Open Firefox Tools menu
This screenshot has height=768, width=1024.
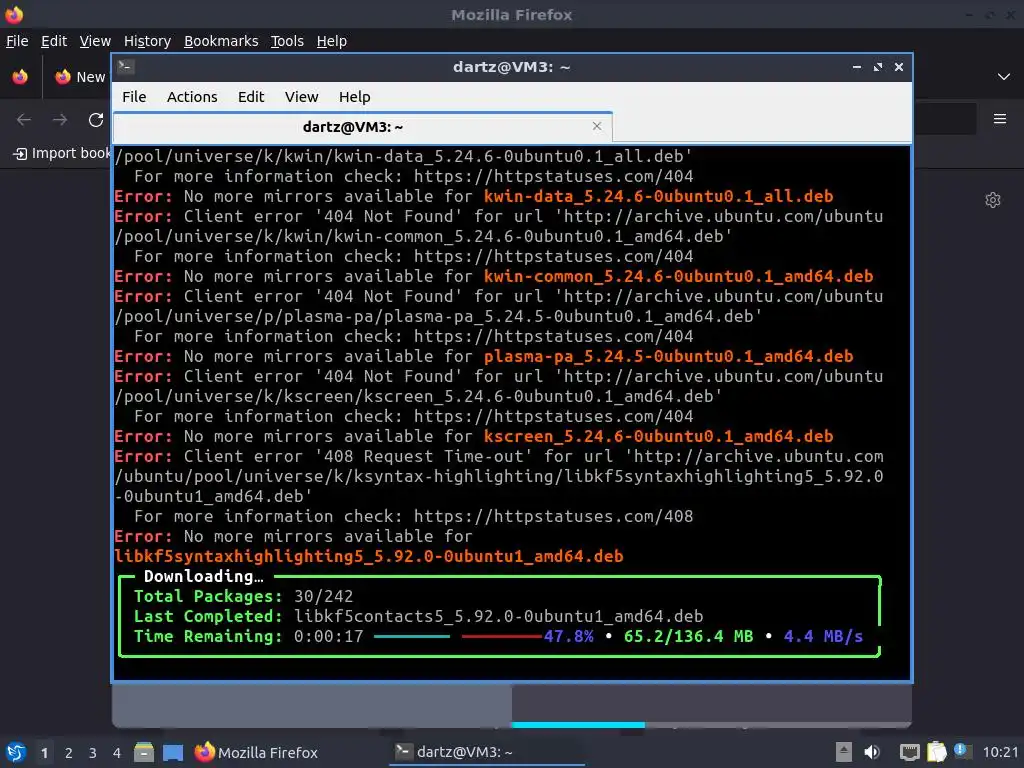point(287,41)
